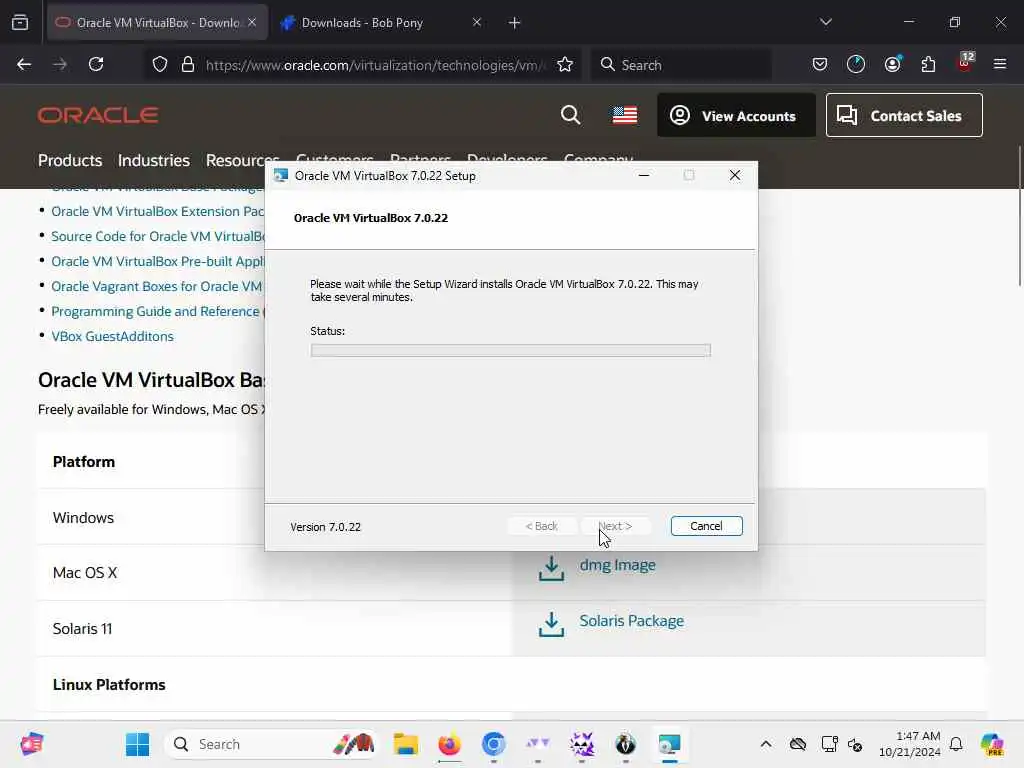
Task: Click the disabled Back button in the Setup dialog
Action: pos(541,526)
